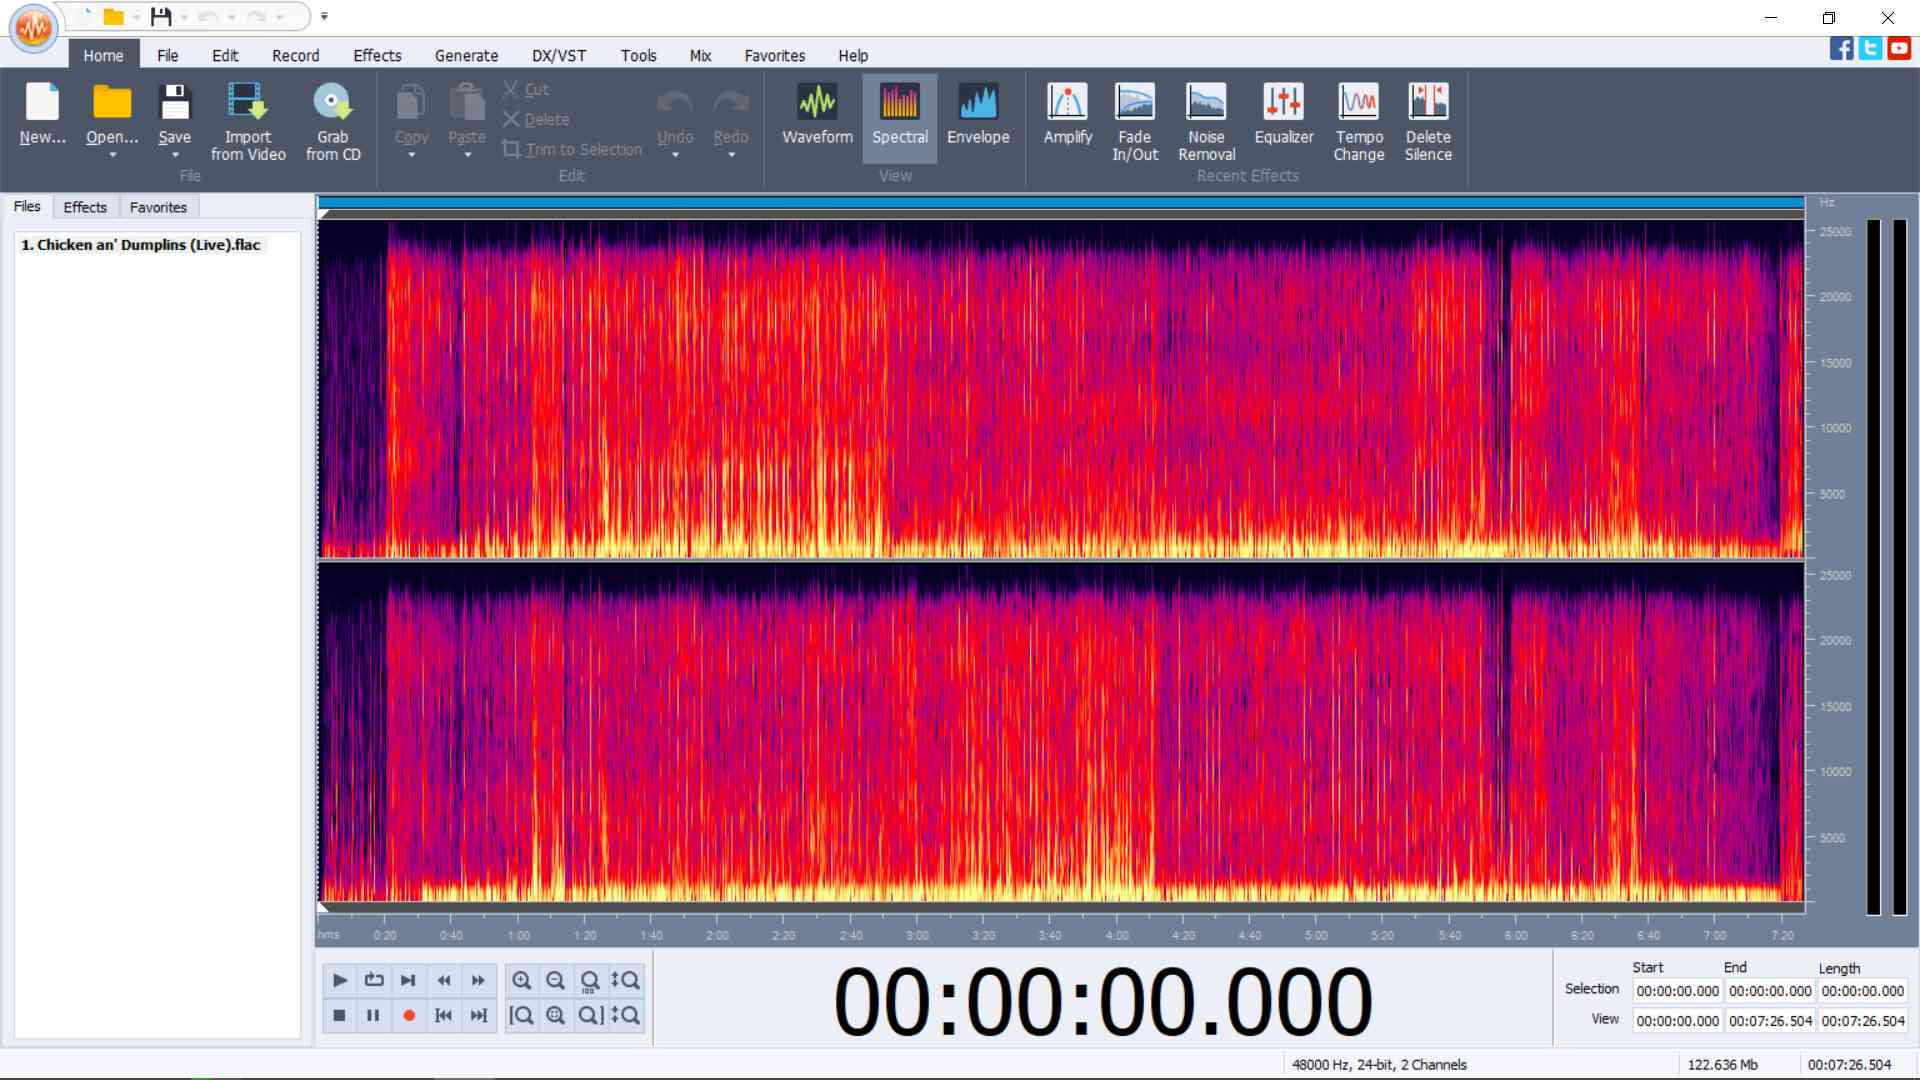Open the Quick Access Toolbar customize arrow
Image resolution: width=1920 pixels, height=1080 pixels.
[x=324, y=16]
